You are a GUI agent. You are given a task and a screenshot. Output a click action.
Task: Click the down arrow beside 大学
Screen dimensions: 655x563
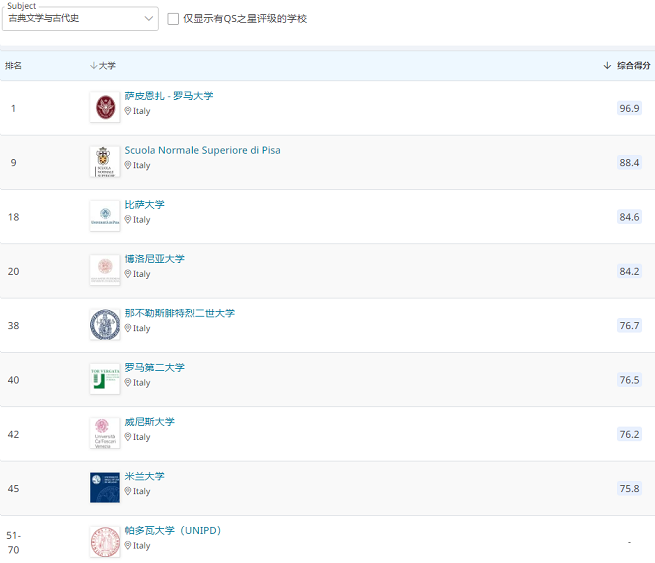pos(94,66)
